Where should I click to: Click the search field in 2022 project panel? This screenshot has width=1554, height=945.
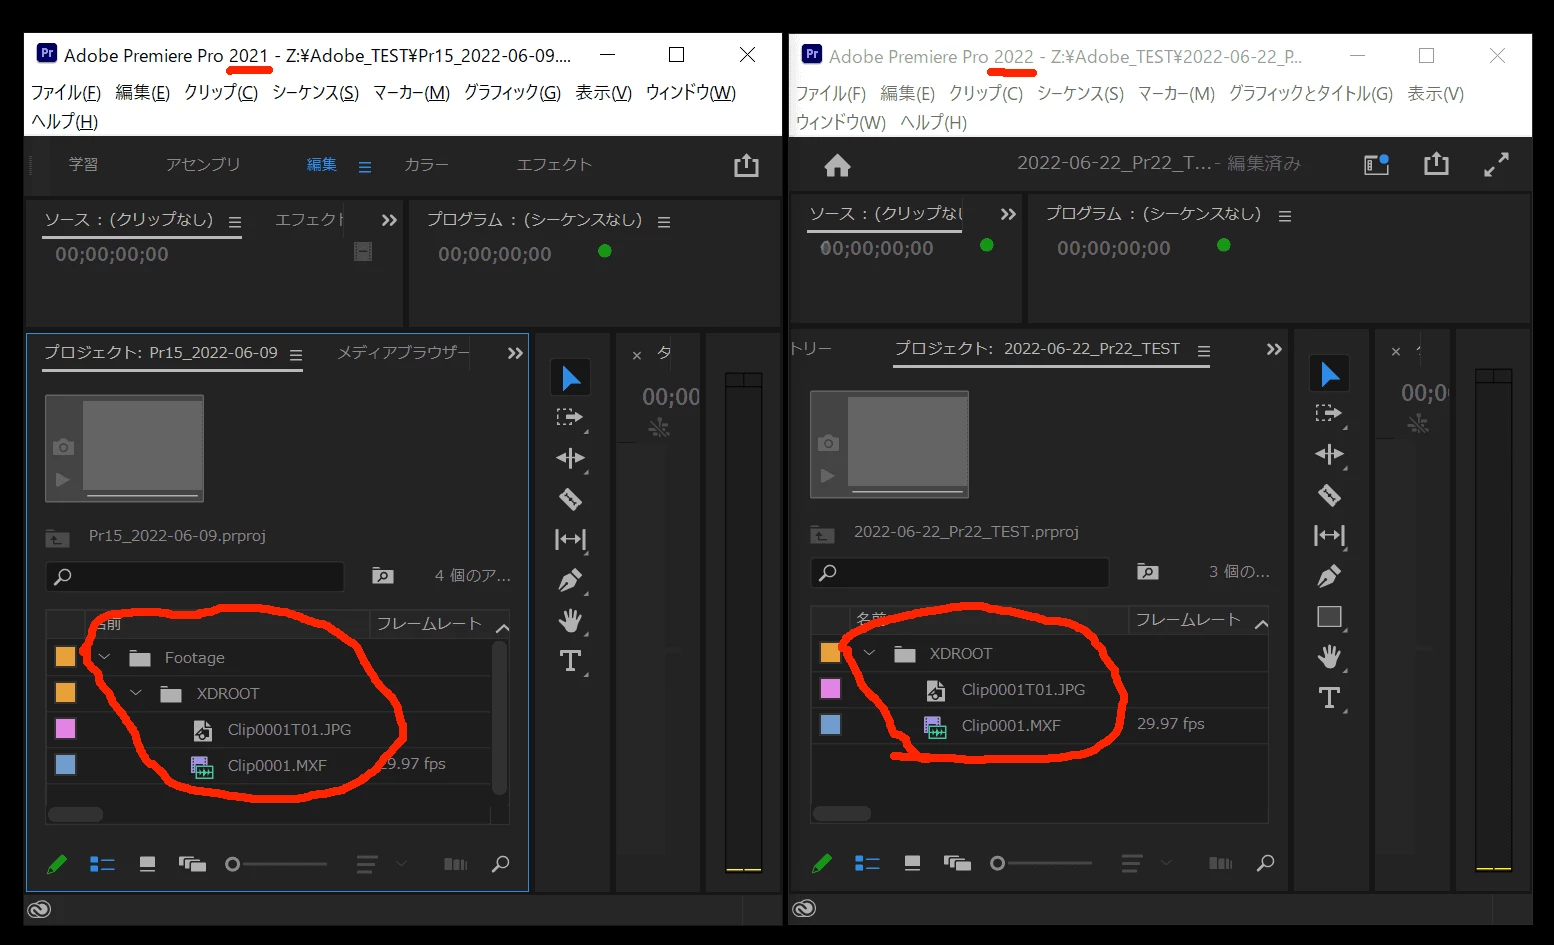pyautogui.click(x=960, y=572)
